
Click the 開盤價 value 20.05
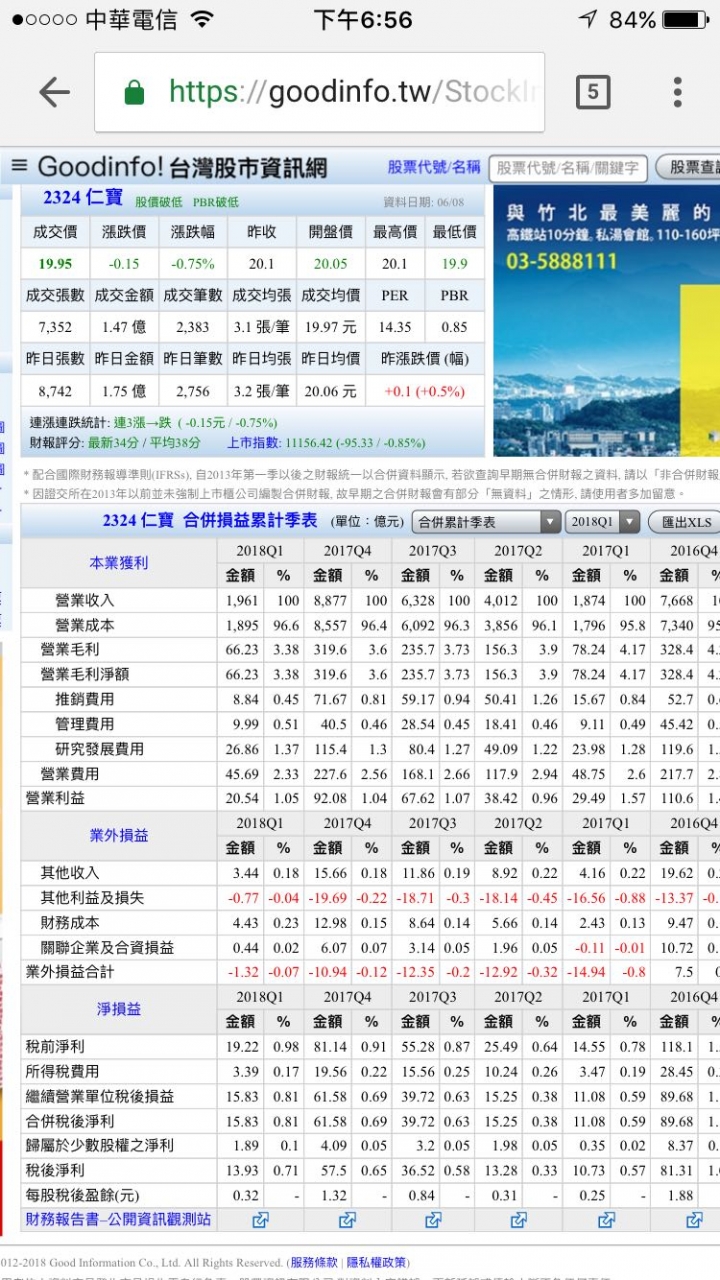(x=330, y=264)
